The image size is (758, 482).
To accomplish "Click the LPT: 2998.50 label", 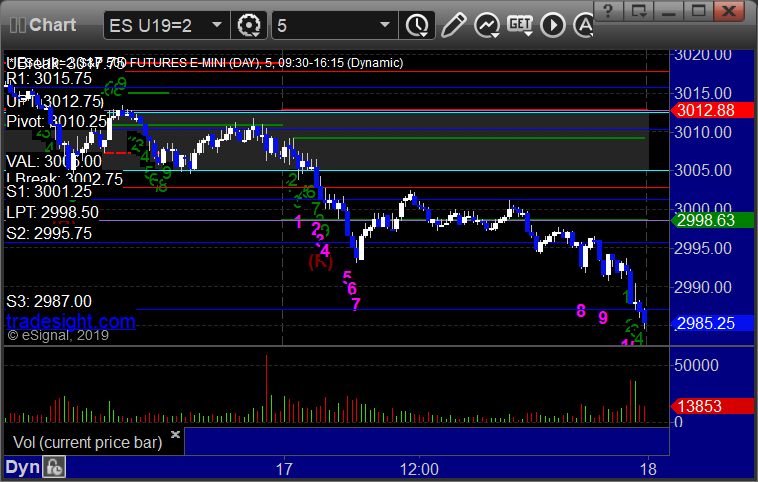I will 52,212.
